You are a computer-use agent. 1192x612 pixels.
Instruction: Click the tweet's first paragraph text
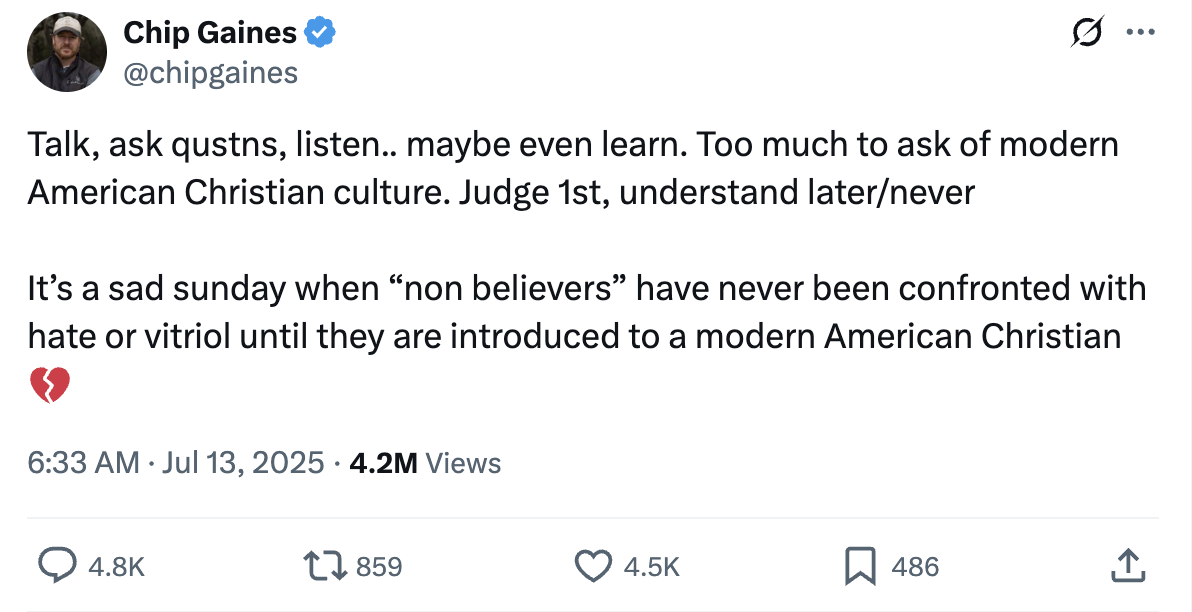click(572, 168)
